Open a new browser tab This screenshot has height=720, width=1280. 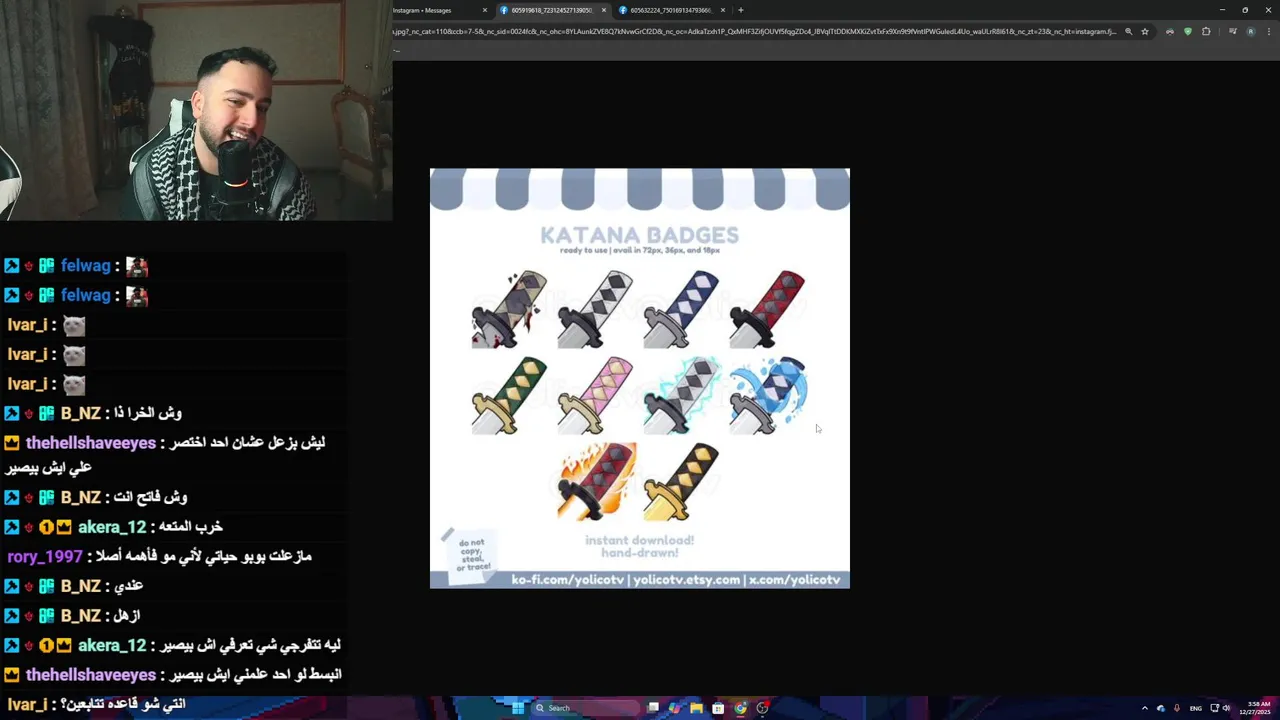tap(741, 10)
